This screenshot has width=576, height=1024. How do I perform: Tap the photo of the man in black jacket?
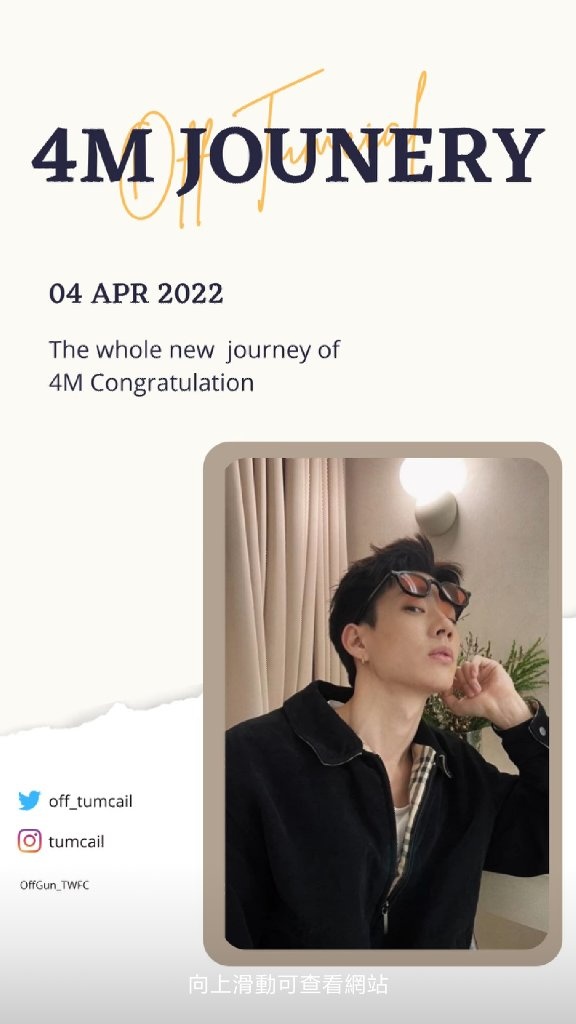[x=387, y=703]
